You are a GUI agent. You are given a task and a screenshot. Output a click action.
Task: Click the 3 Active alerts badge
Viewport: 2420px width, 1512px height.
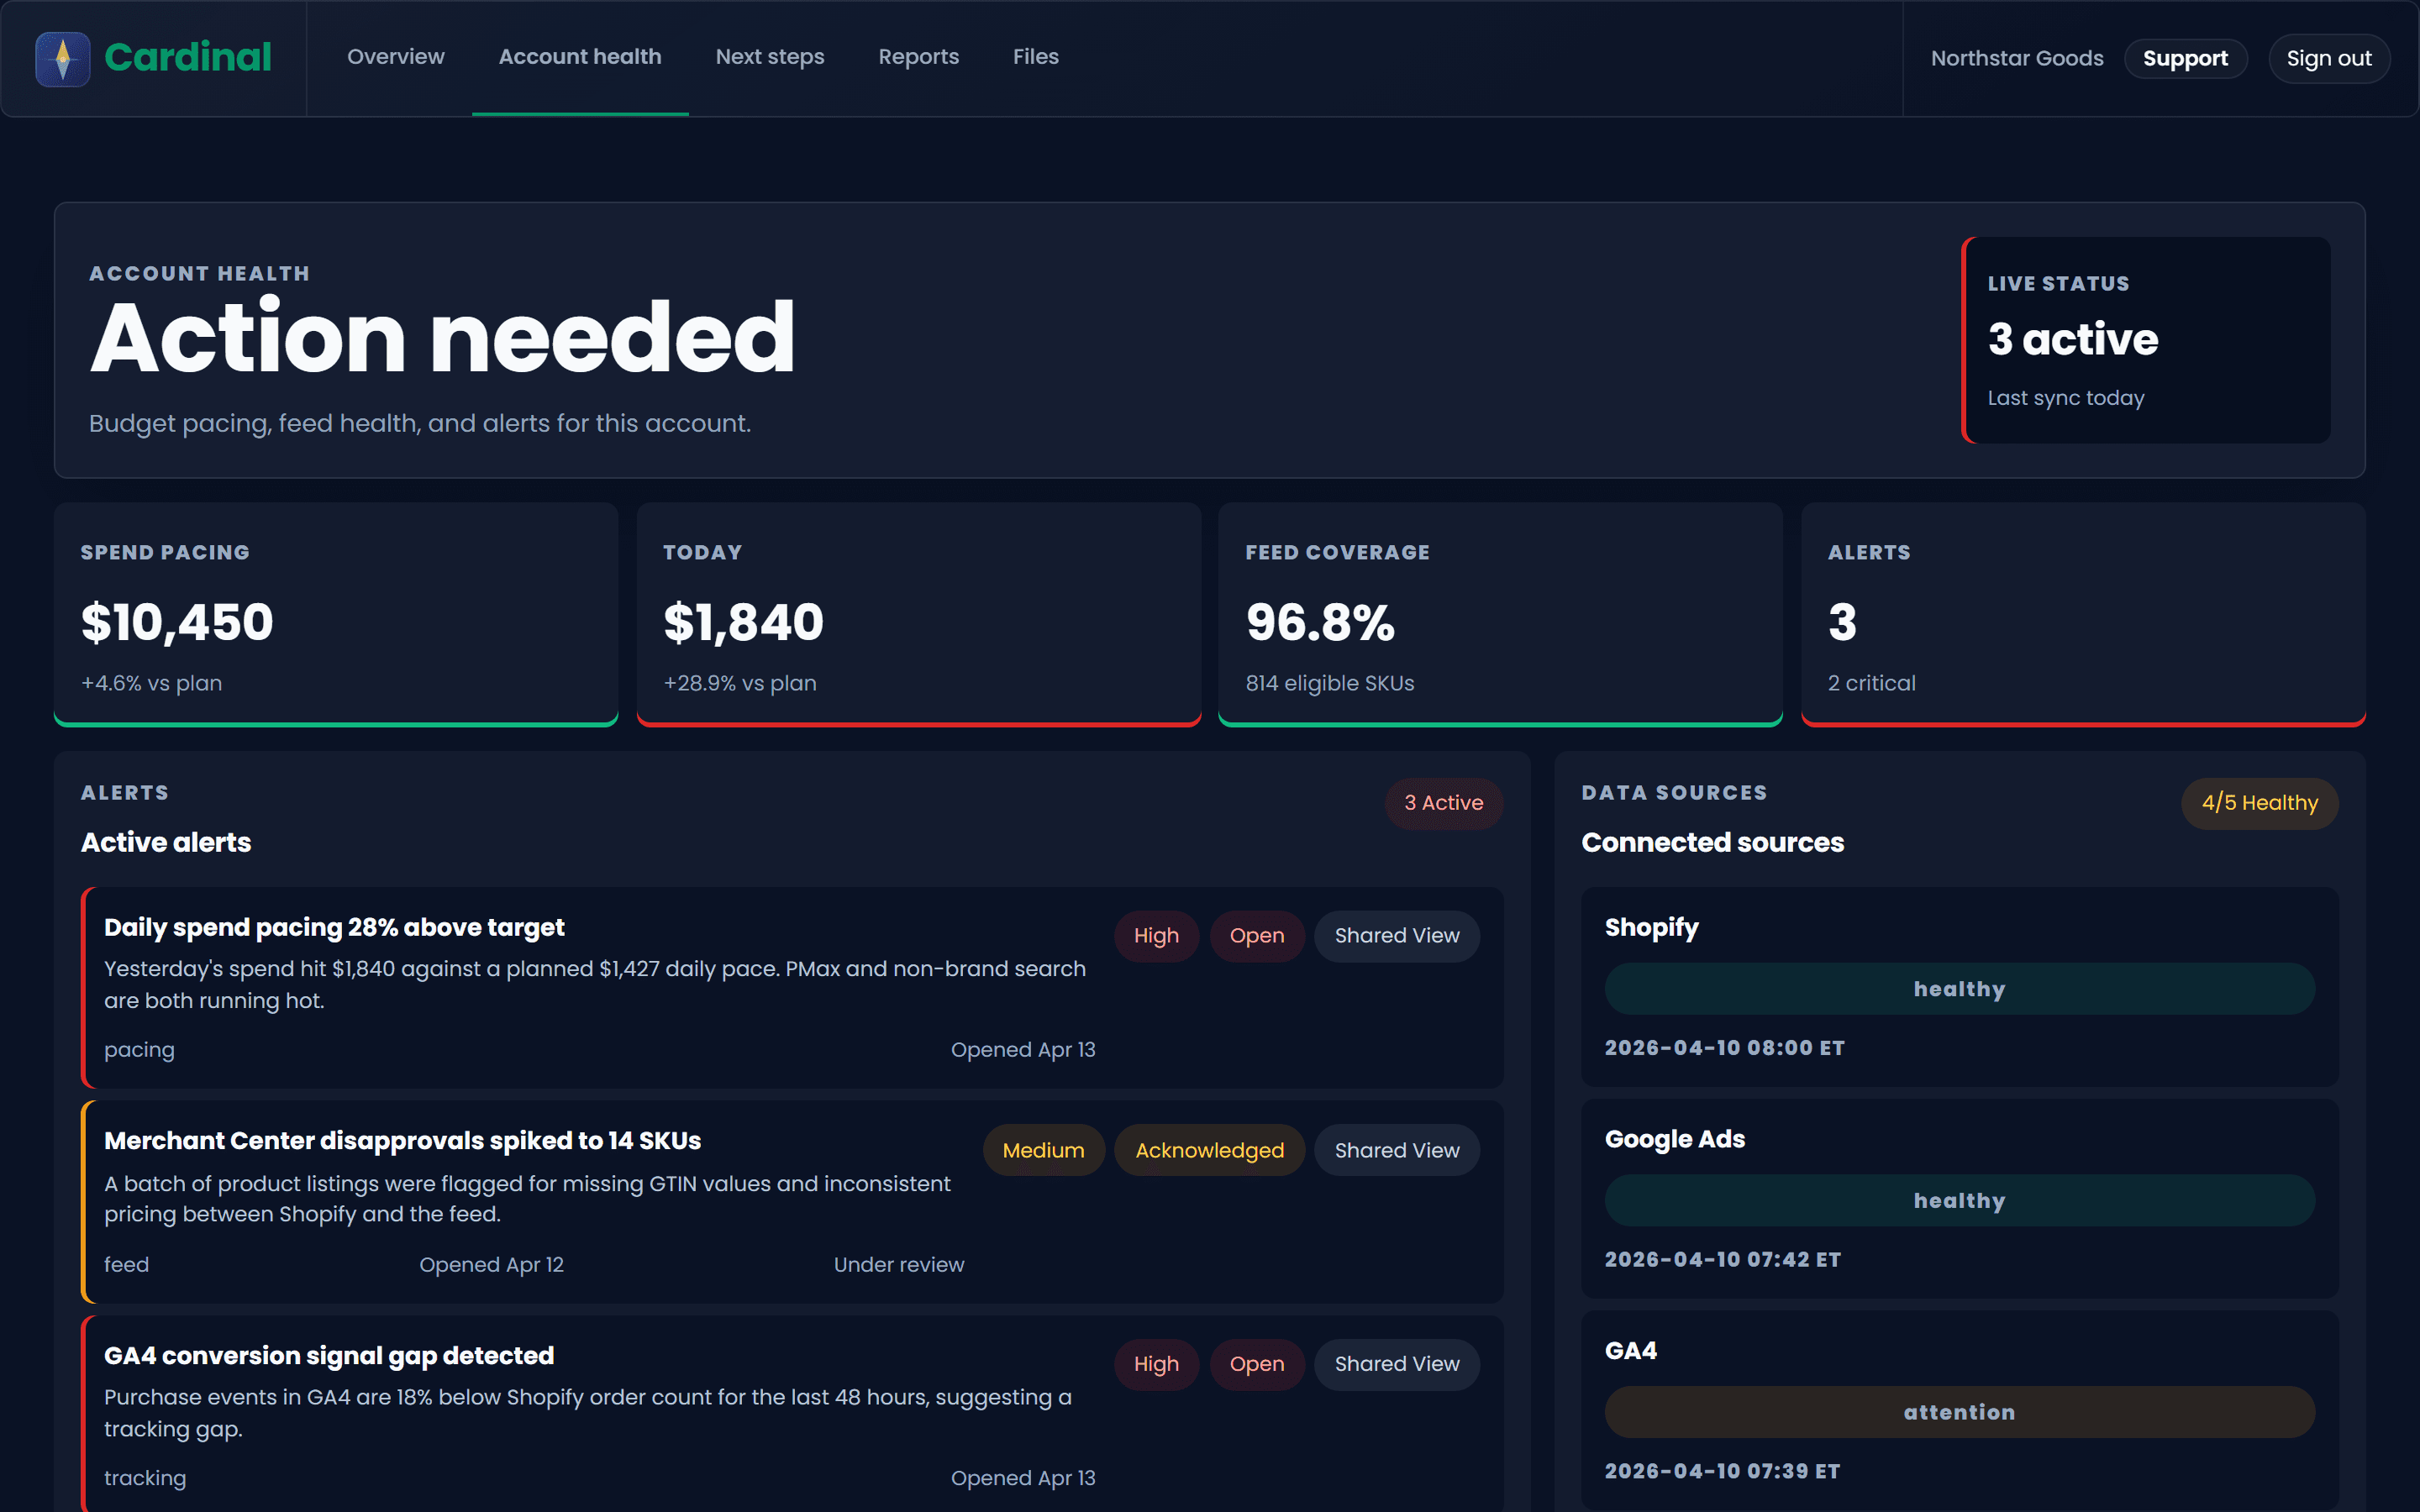click(1443, 803)
